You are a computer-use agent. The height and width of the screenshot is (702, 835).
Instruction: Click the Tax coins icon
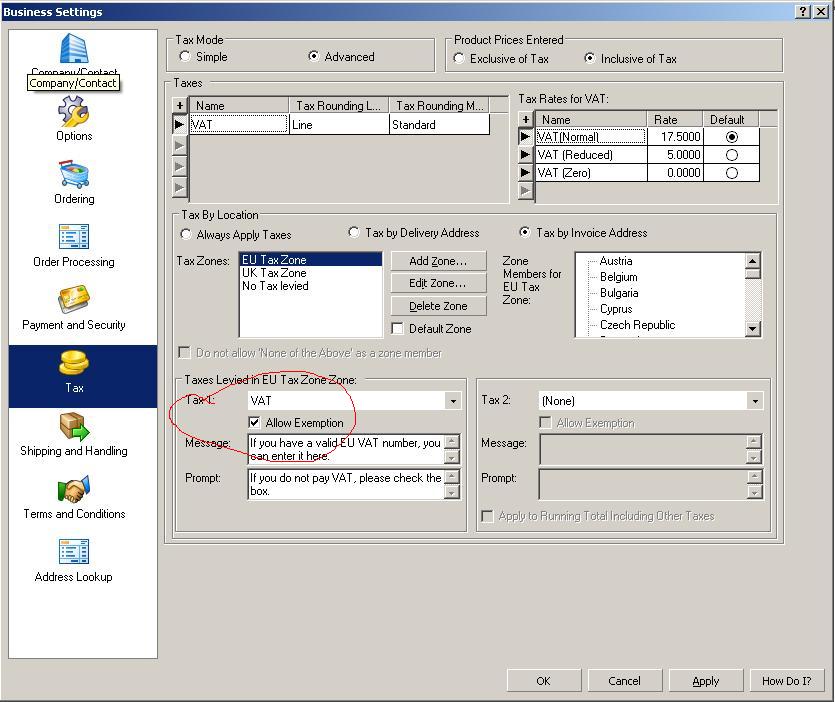tap(74, 365)
